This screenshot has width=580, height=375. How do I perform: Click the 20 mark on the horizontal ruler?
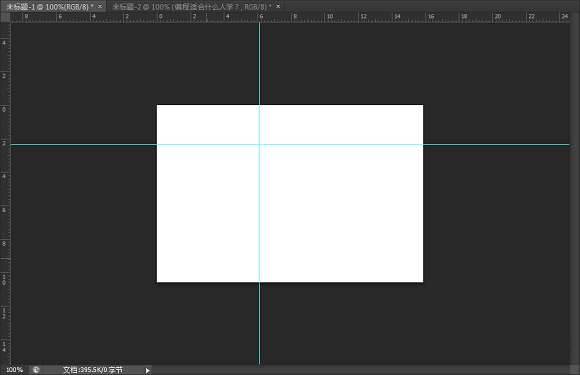pos(498,16)
